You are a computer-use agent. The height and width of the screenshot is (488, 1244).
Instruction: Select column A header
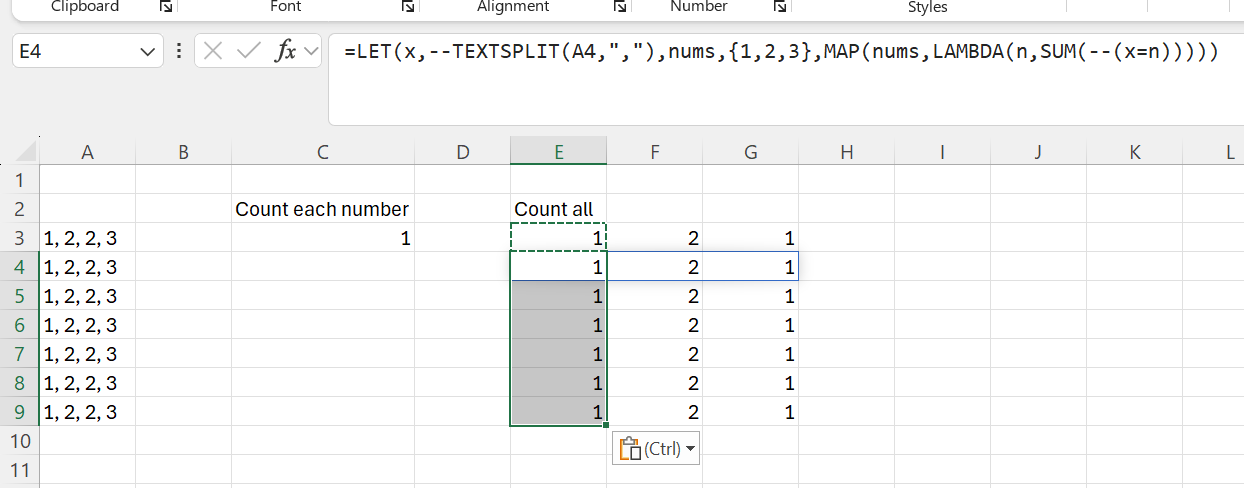tap(87, 152)
